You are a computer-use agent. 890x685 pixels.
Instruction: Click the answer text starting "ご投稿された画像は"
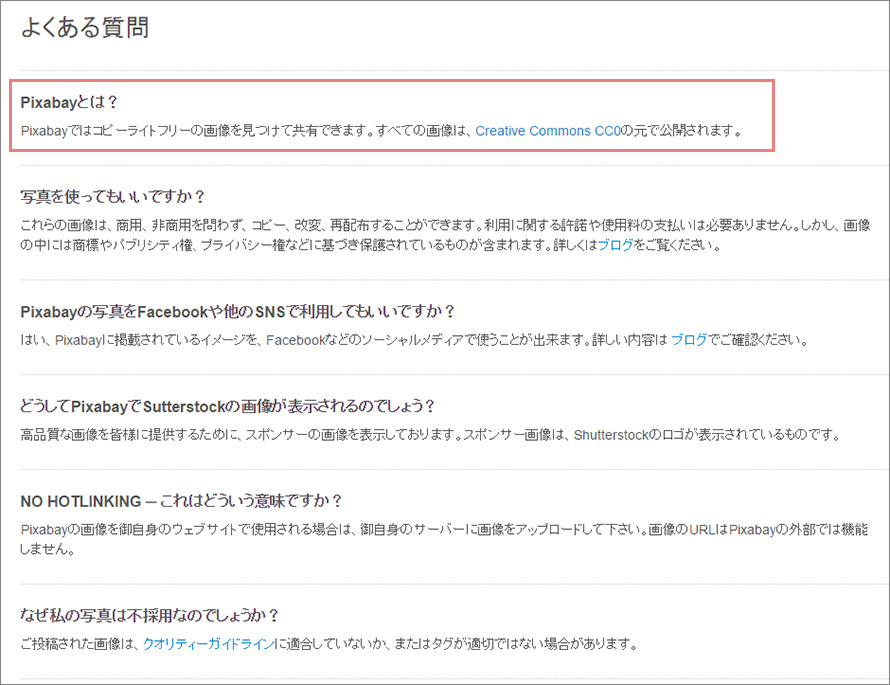point(329,644)
